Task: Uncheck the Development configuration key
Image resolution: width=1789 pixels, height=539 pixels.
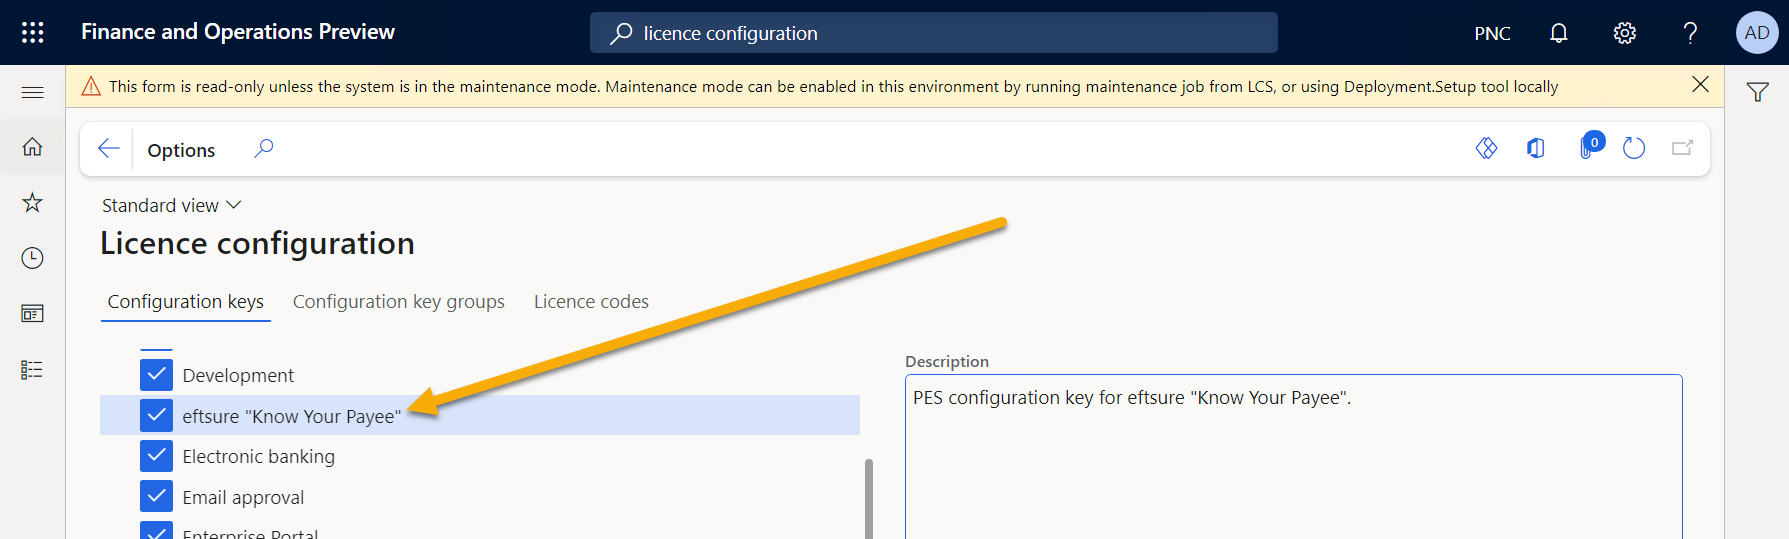Action: tap(156, 375)
